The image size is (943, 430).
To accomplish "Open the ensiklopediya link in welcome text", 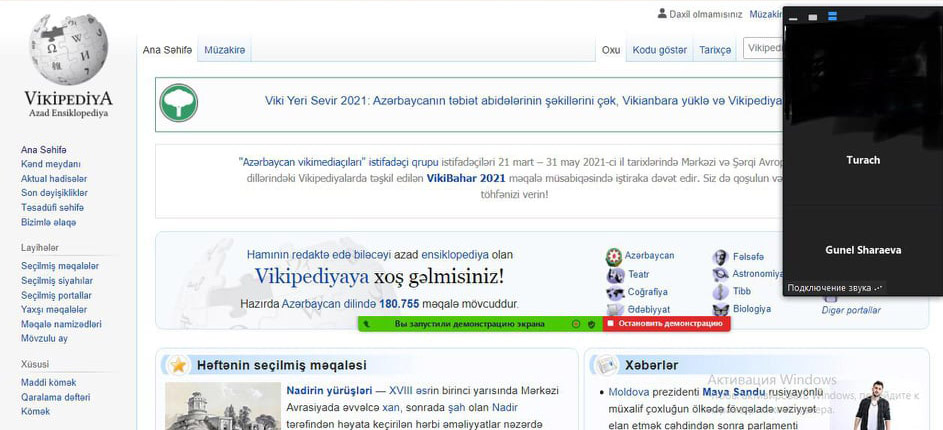I will coord(455,254).
